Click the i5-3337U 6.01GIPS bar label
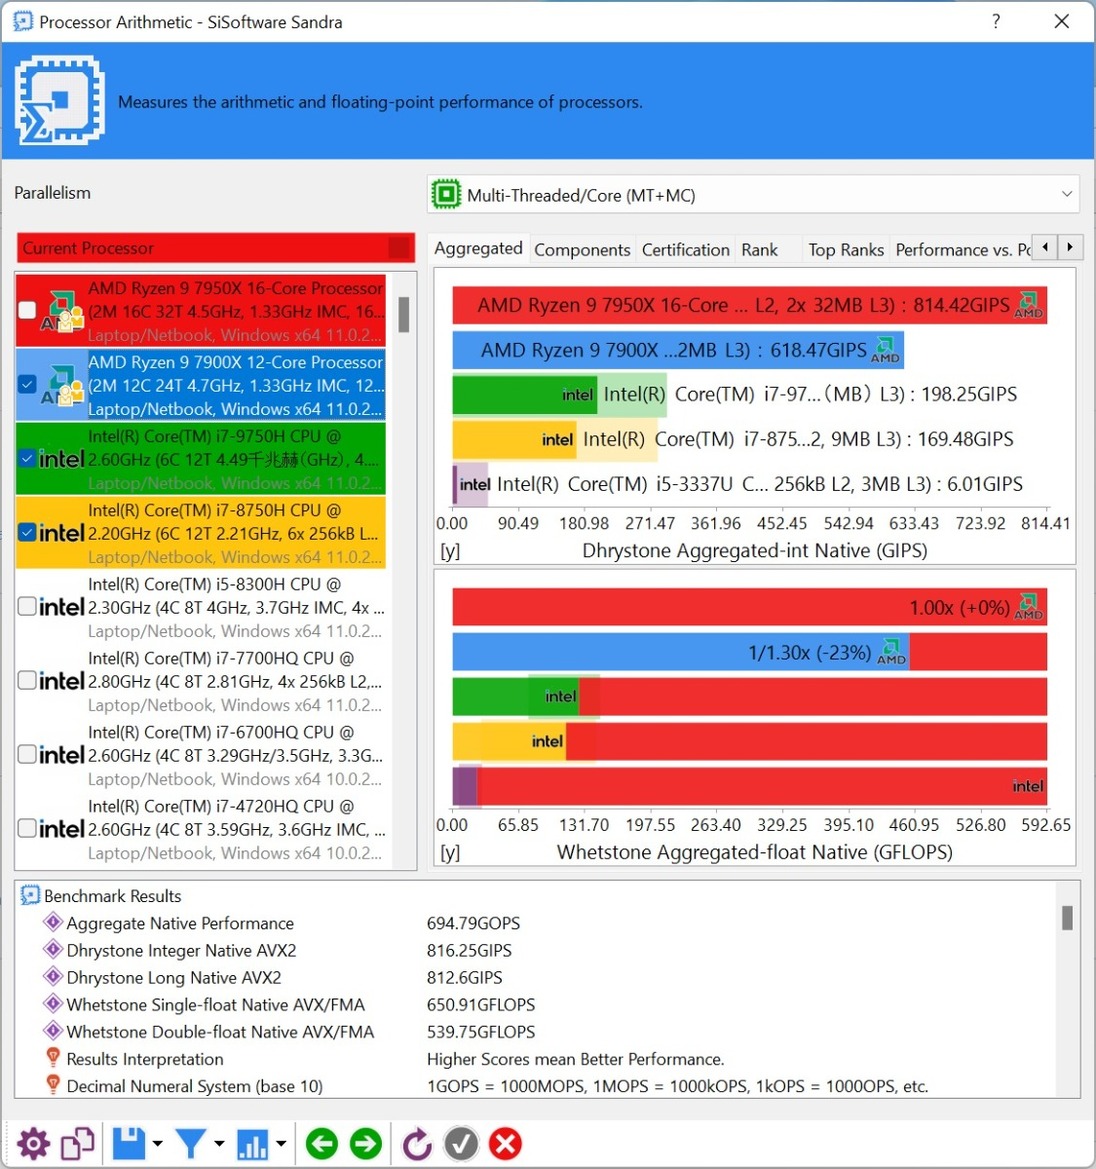The height and width of the screenshot is (1169, 1096). [x=760, y=484]
